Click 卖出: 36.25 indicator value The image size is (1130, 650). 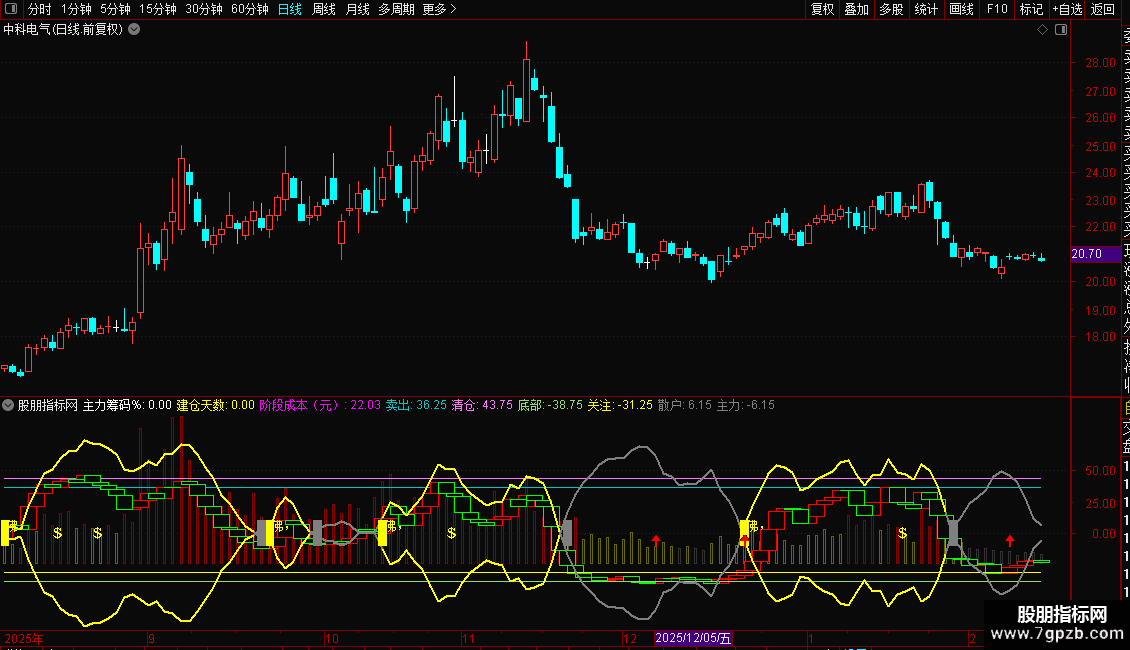pyautogui.click(x=416, y=405)
